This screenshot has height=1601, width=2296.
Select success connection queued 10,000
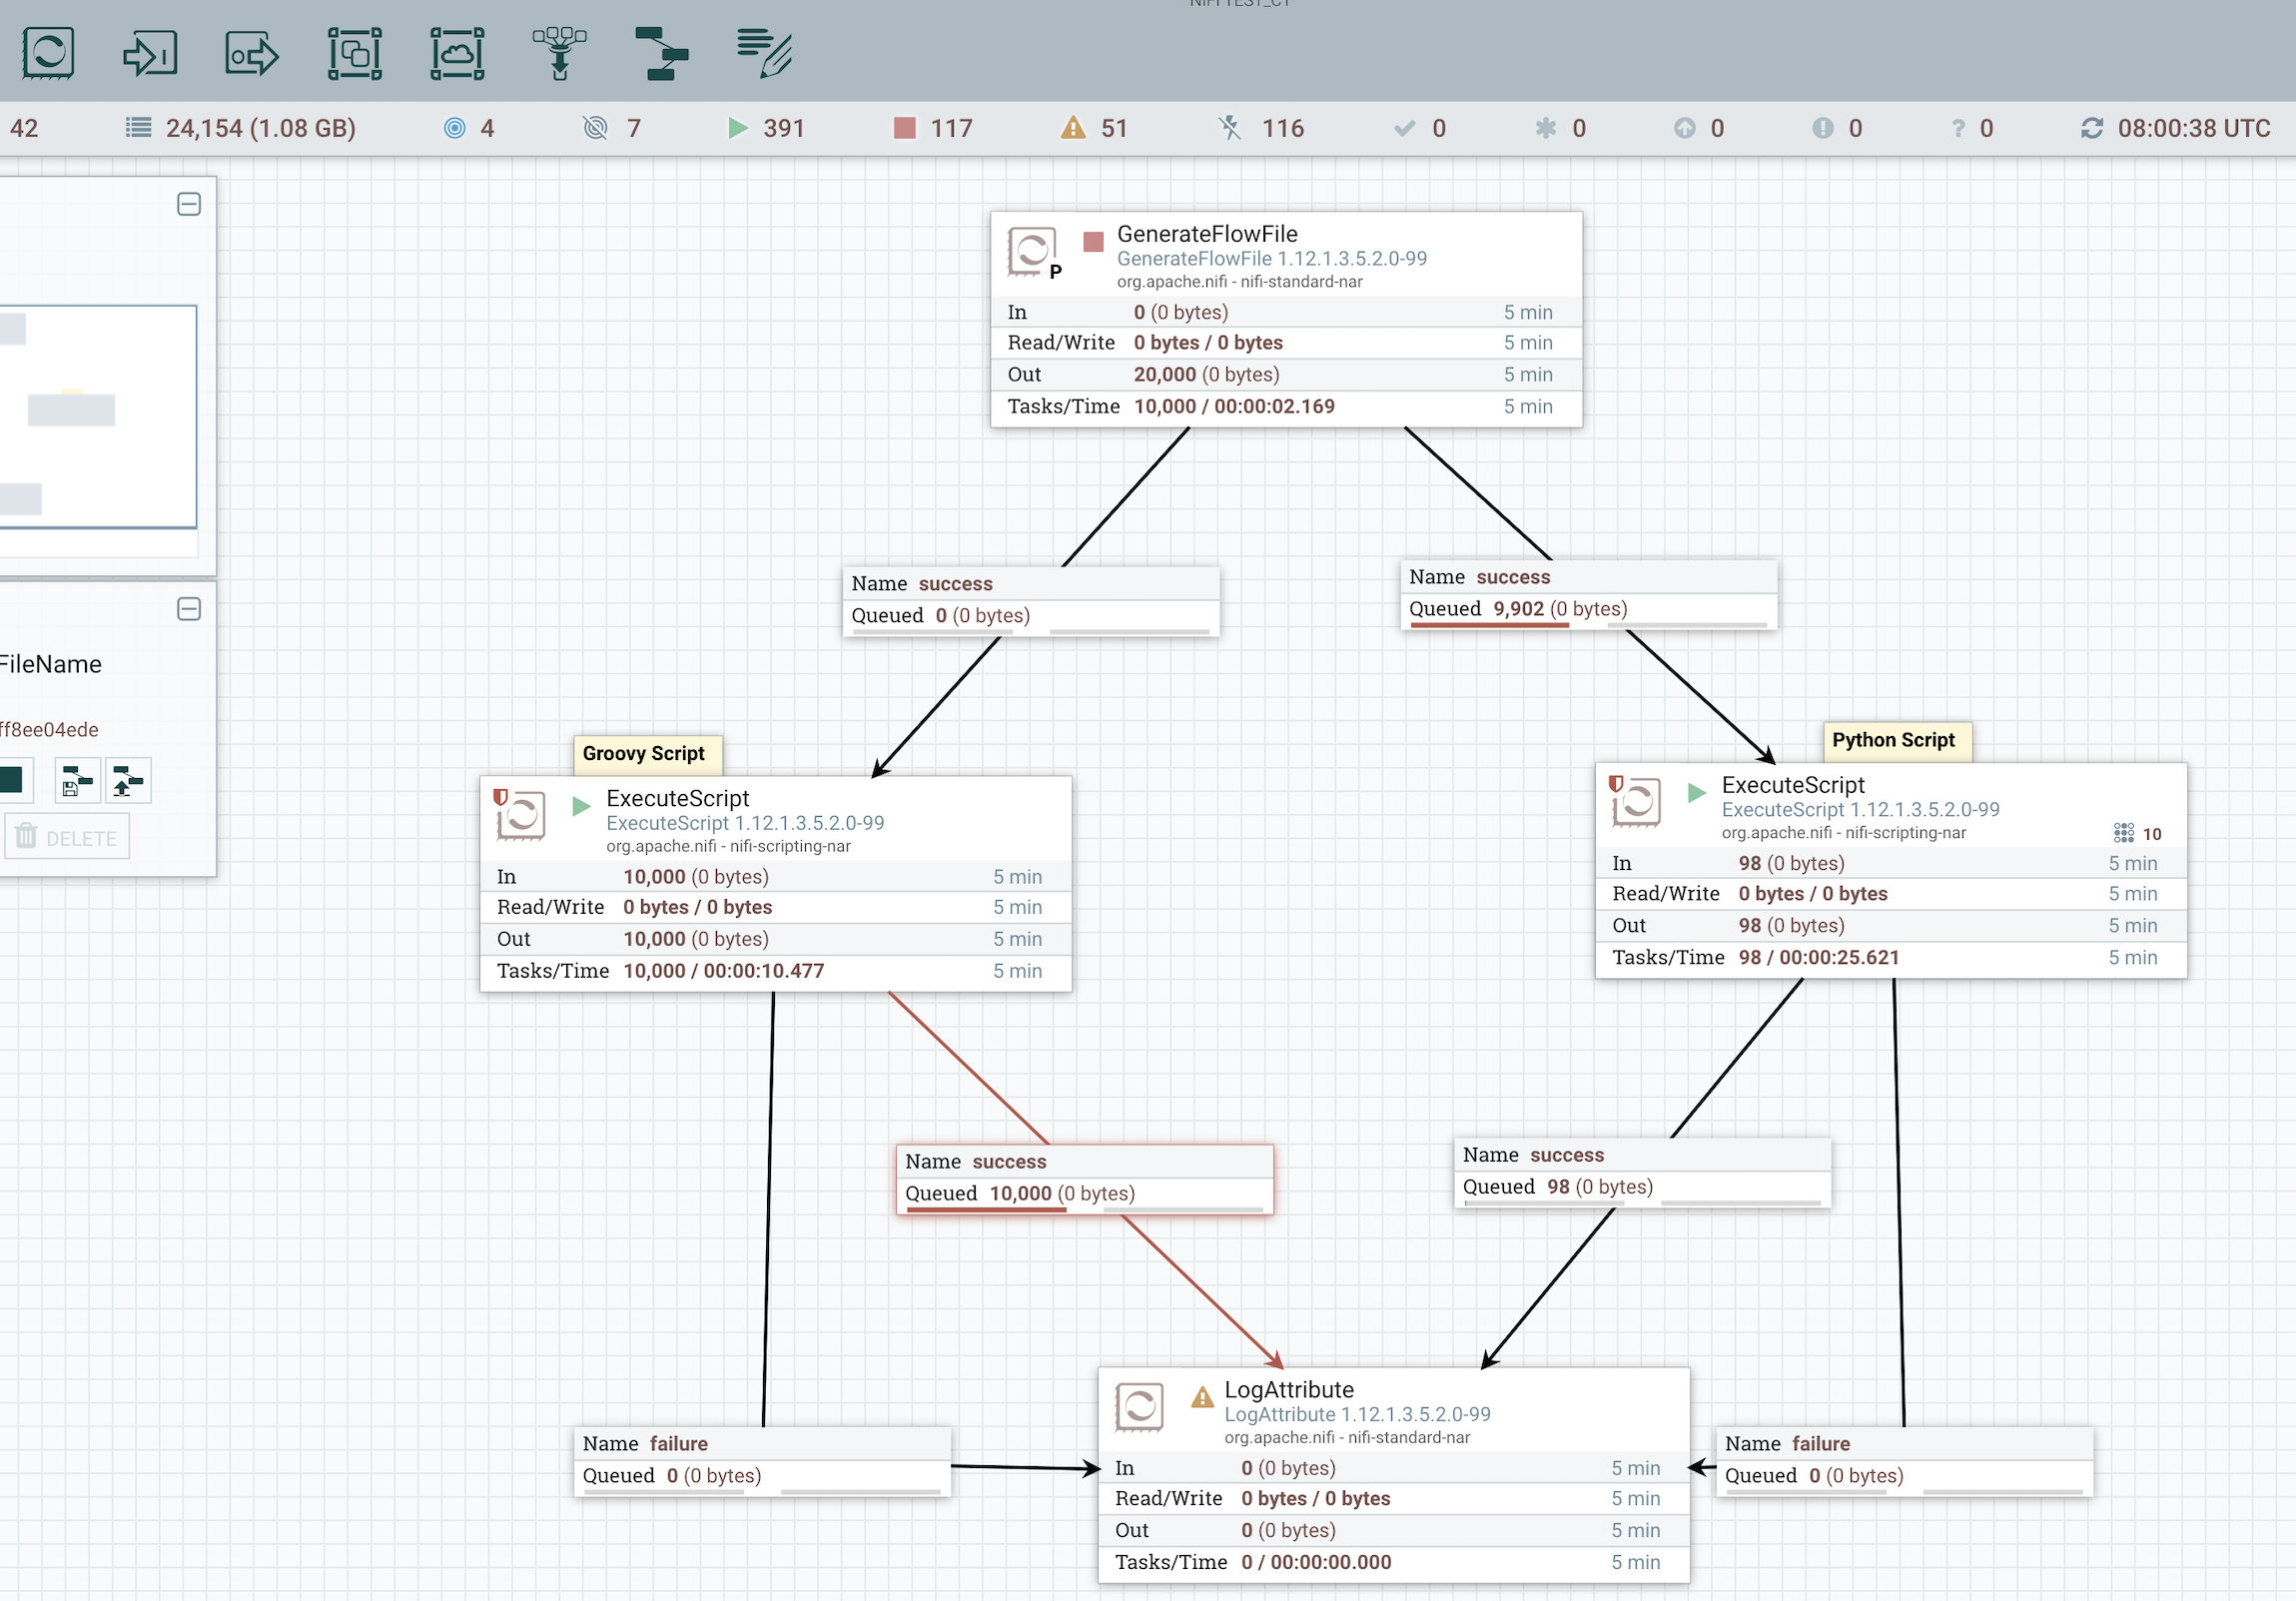1084,1178
